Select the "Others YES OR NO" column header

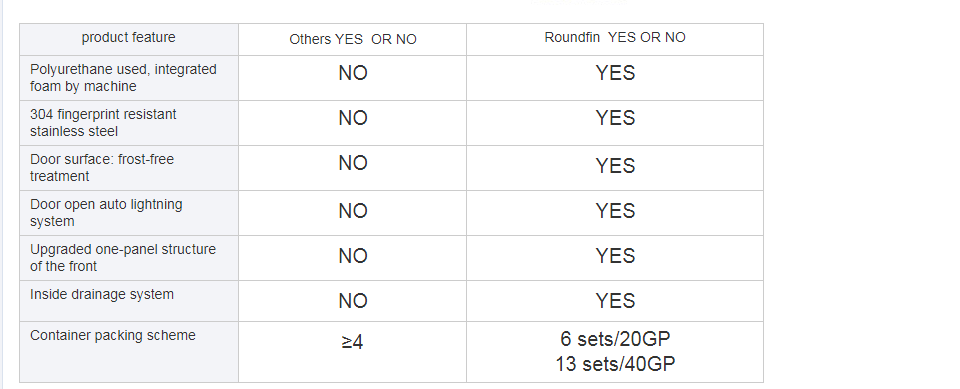353,39
